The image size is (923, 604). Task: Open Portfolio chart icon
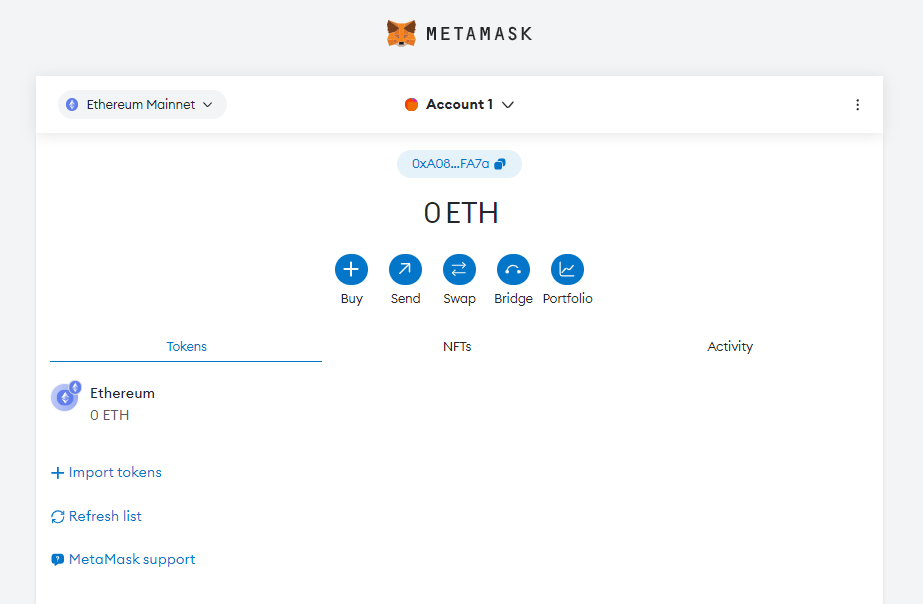pyautogui.click(x=567, y=269)
